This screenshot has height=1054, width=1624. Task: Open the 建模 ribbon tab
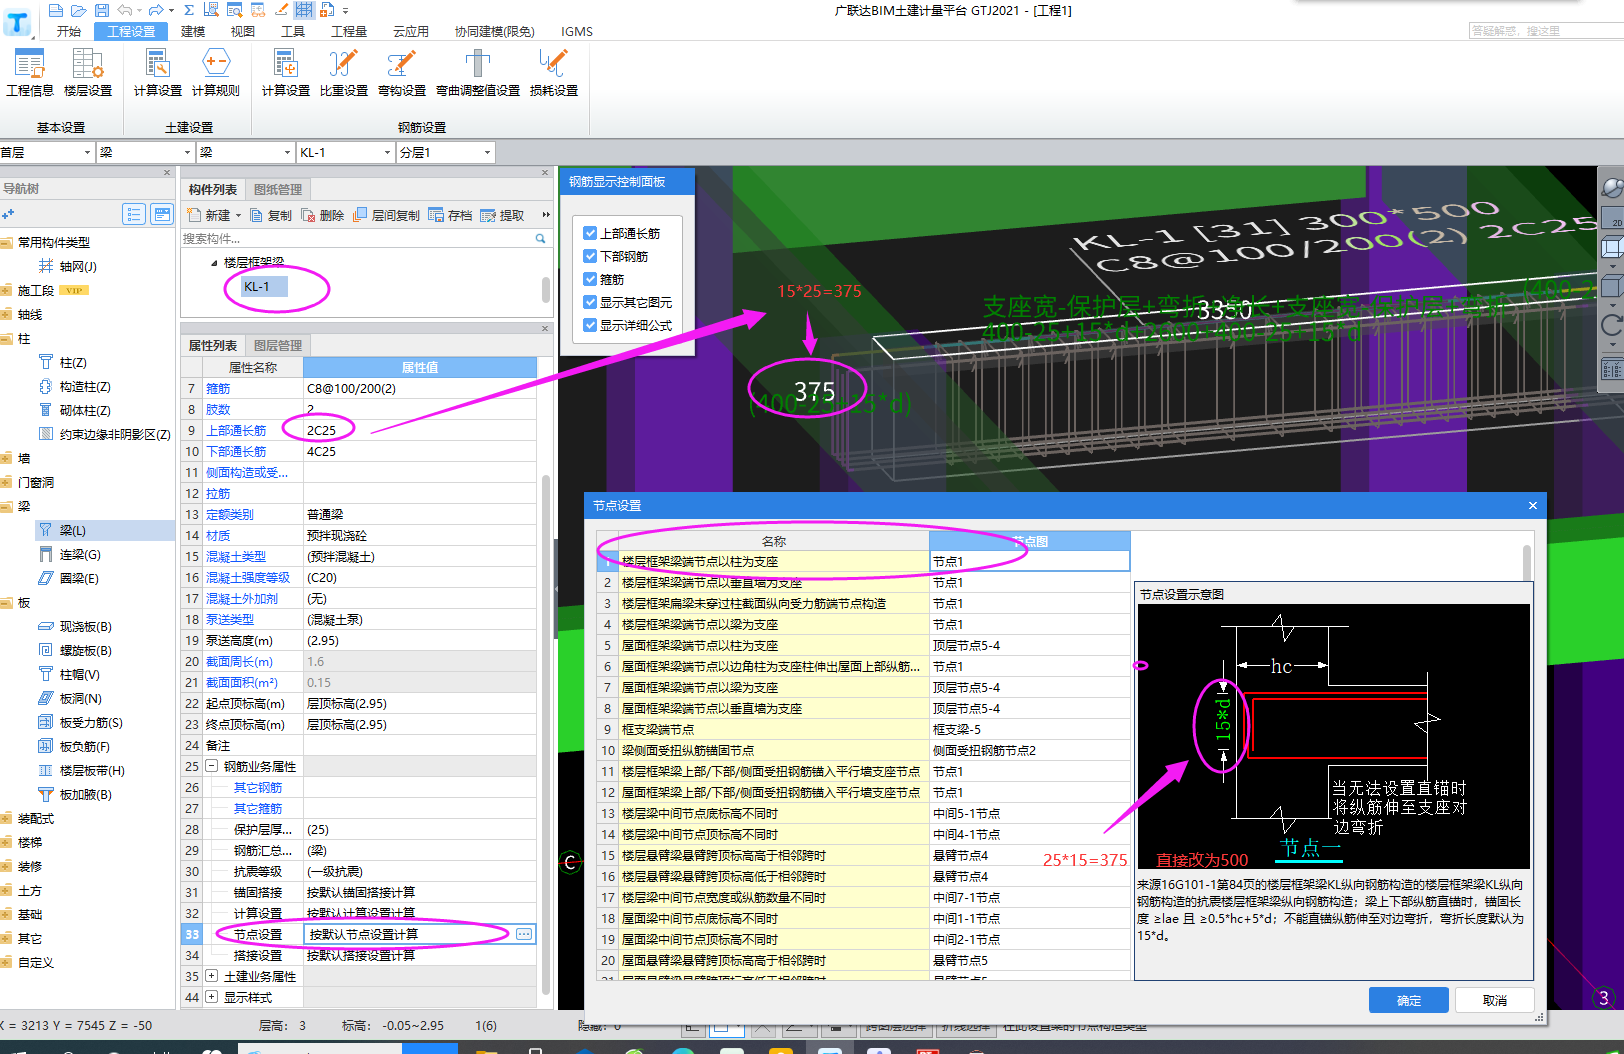(x=193, y=31)
